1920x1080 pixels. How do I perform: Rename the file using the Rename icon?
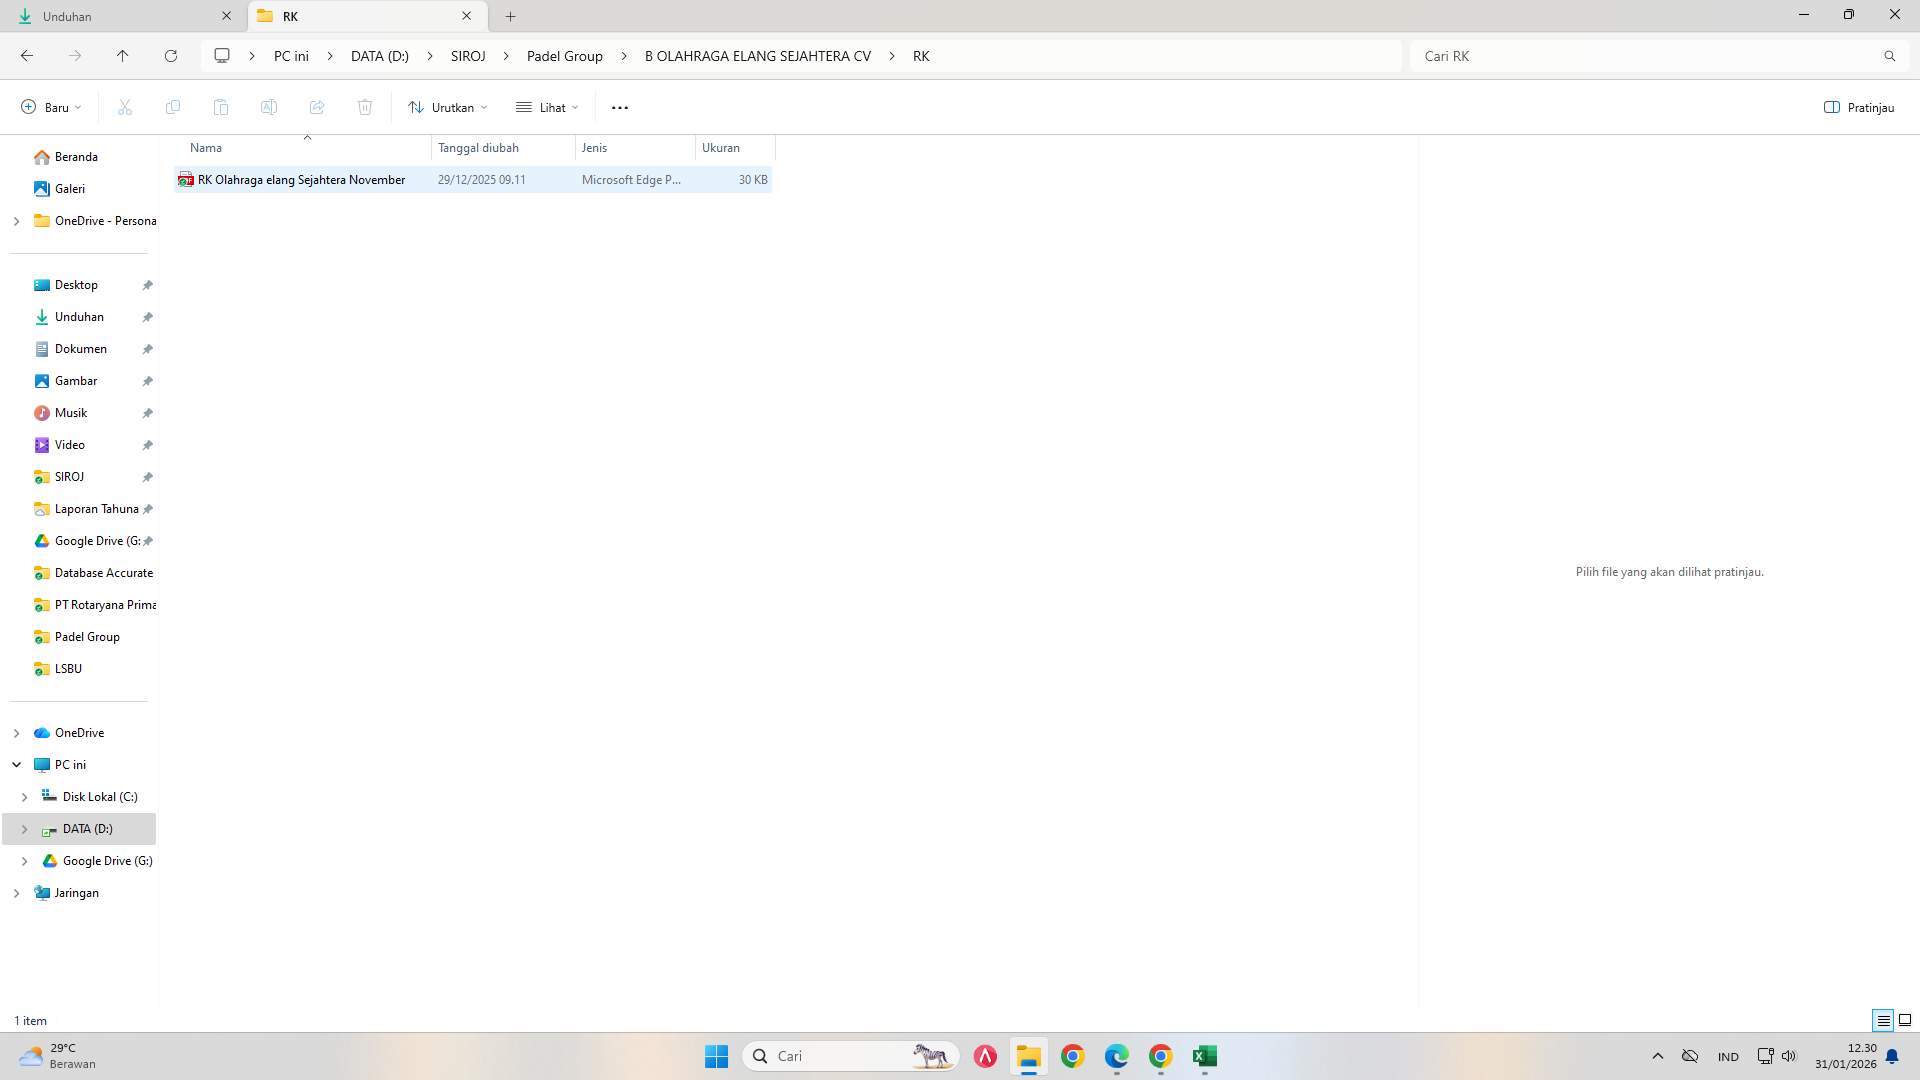[x=268, y=107]
